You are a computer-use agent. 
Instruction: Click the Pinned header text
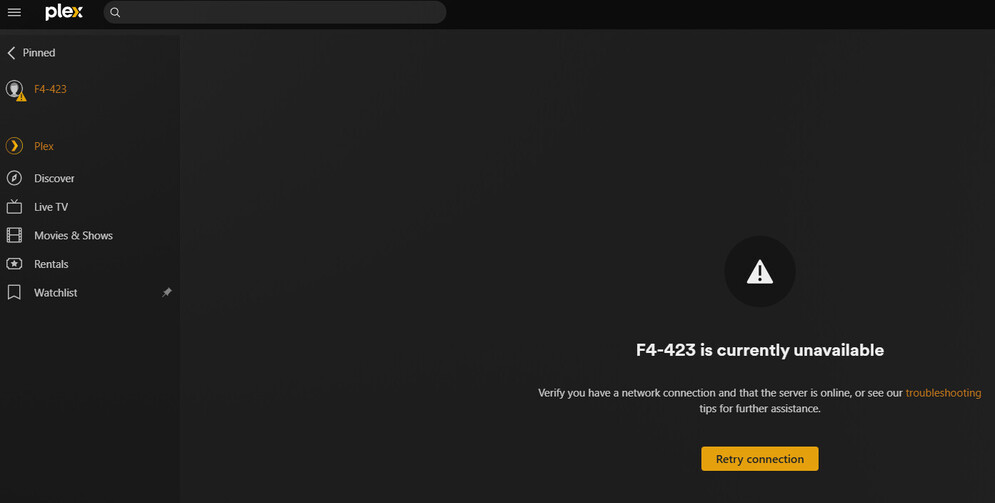tap(39, 53)
